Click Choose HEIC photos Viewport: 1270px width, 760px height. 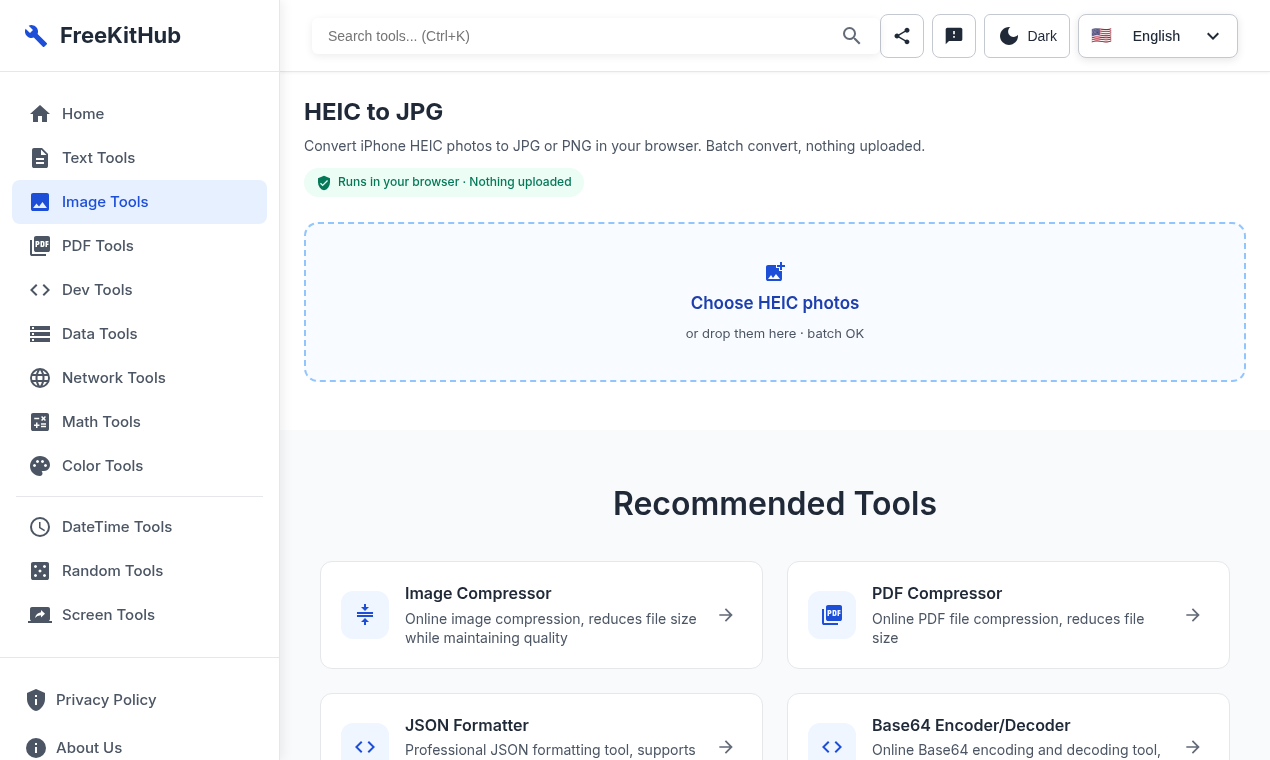click(775, 303)
